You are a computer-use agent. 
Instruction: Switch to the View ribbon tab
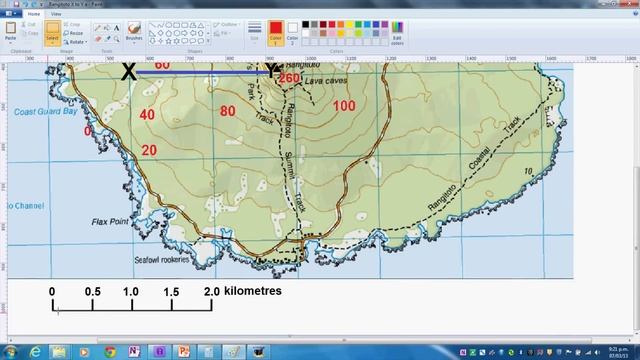pyautogui.click(x=56, y=13)
